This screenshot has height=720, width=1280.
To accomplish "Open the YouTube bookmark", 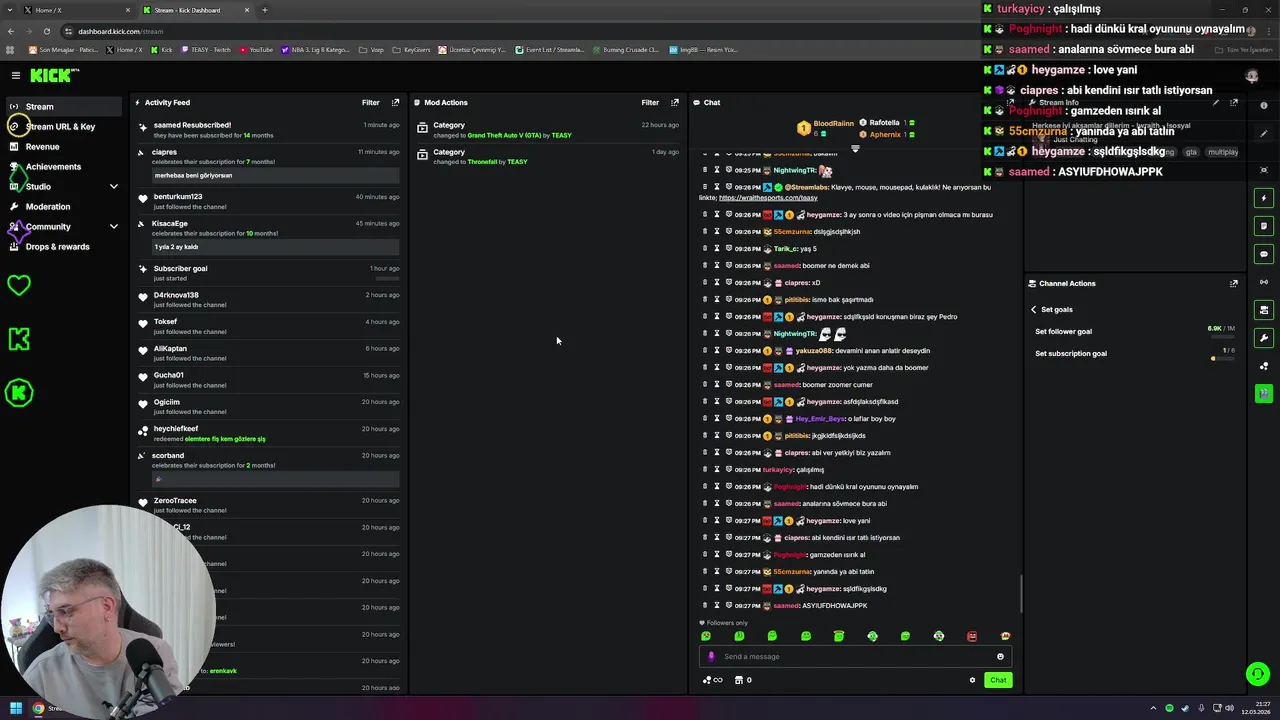I will coord(256,49).
